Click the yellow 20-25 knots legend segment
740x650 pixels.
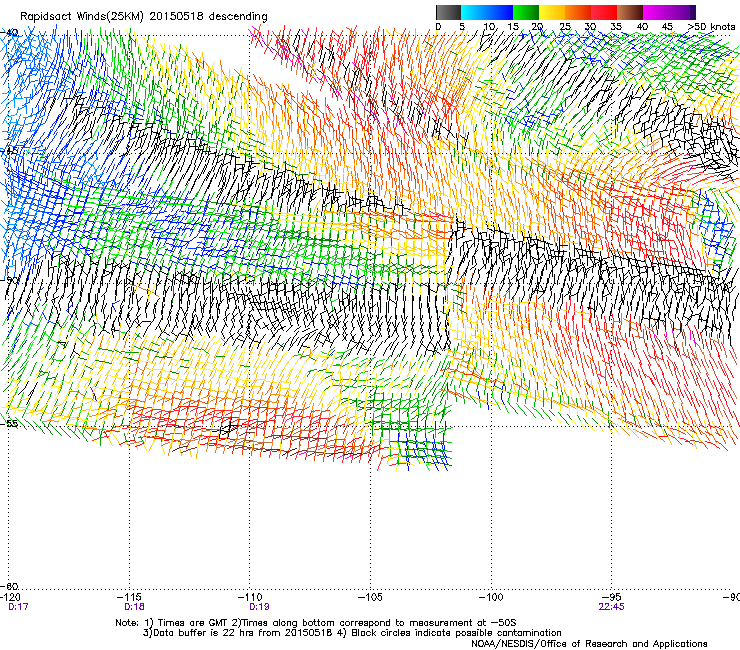552,12
